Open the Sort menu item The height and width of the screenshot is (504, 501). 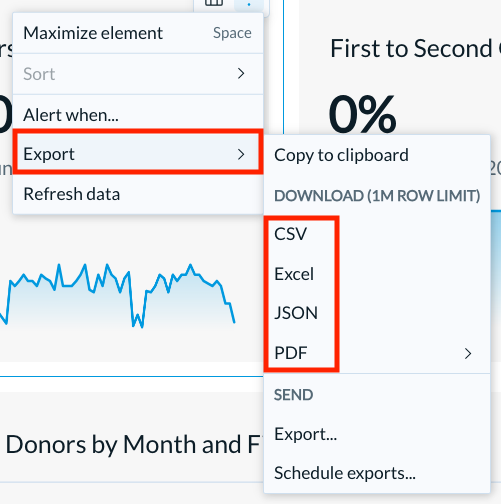pyautogui.click(x=138, y=74)
